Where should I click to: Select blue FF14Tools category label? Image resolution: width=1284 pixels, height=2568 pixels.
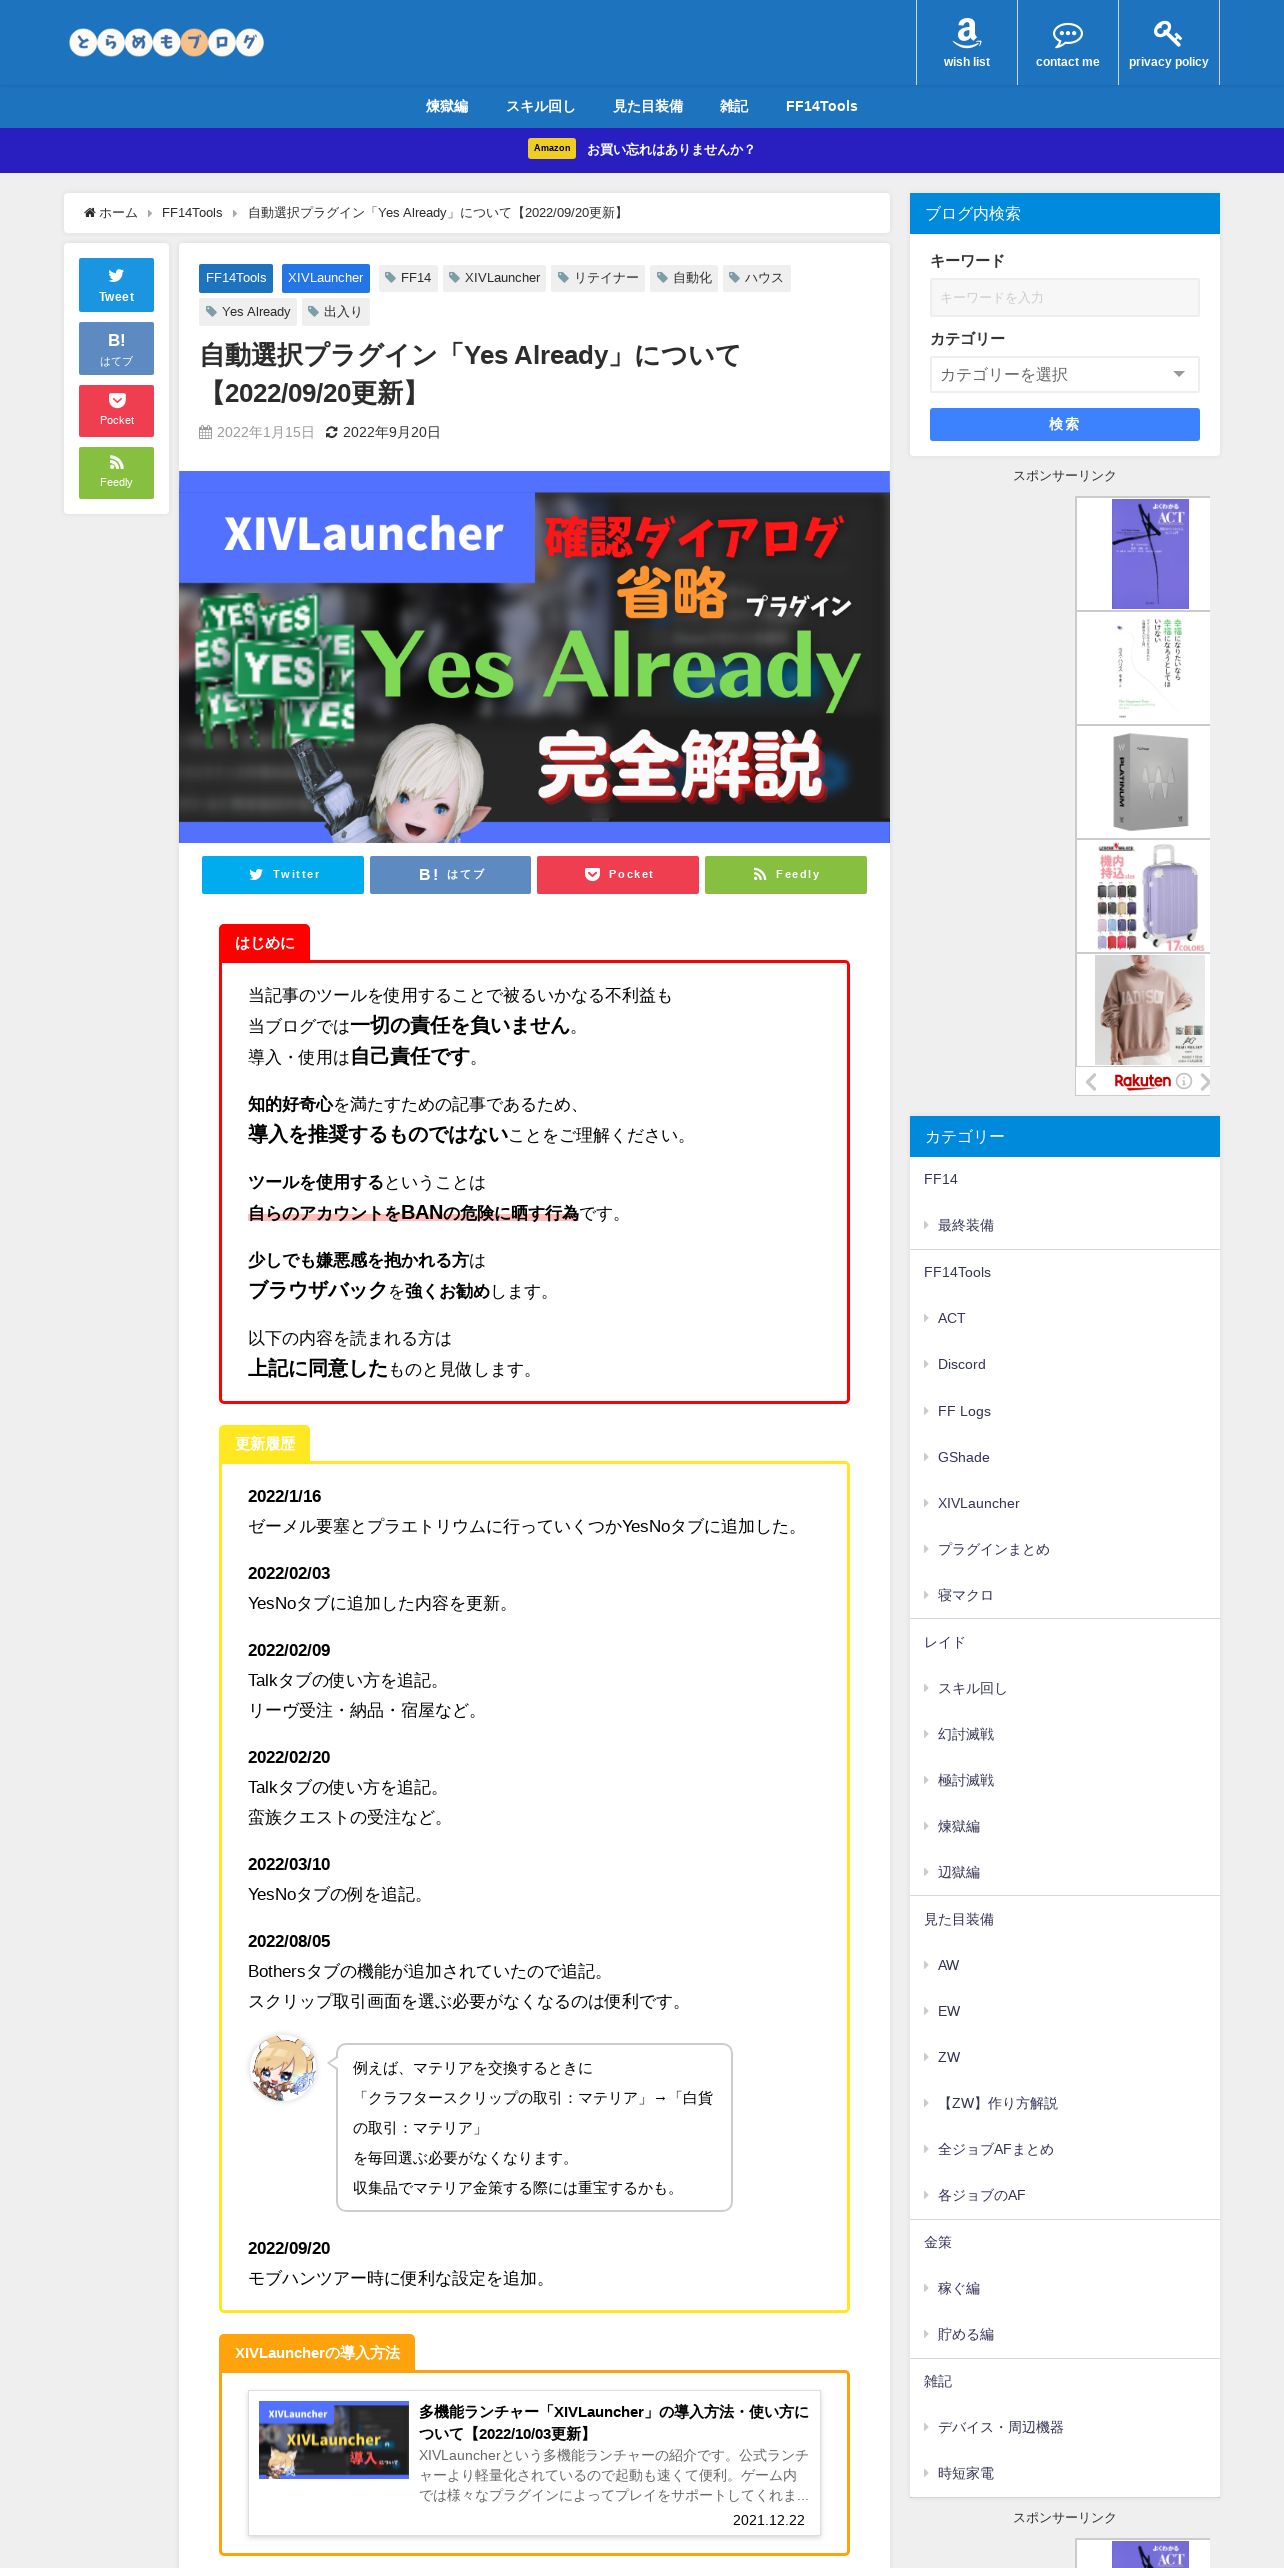click(236, 278)
